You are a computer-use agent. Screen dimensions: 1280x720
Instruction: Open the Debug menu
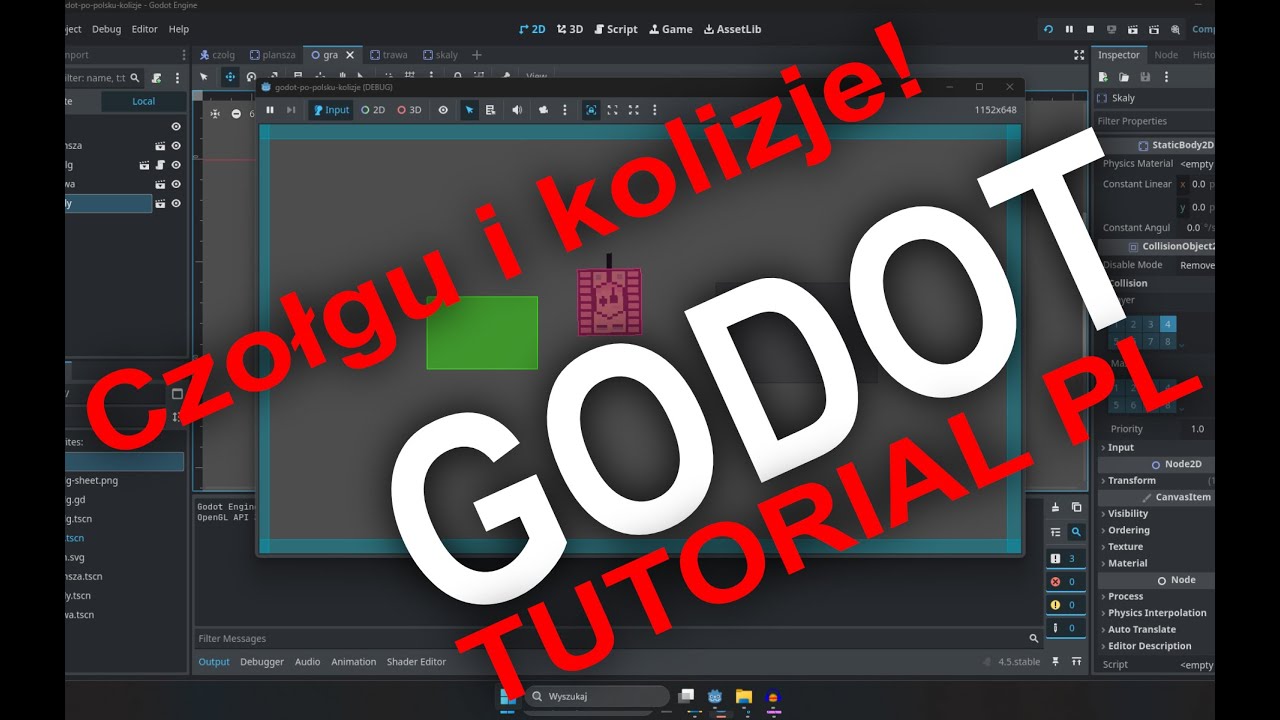click(107, 29)
